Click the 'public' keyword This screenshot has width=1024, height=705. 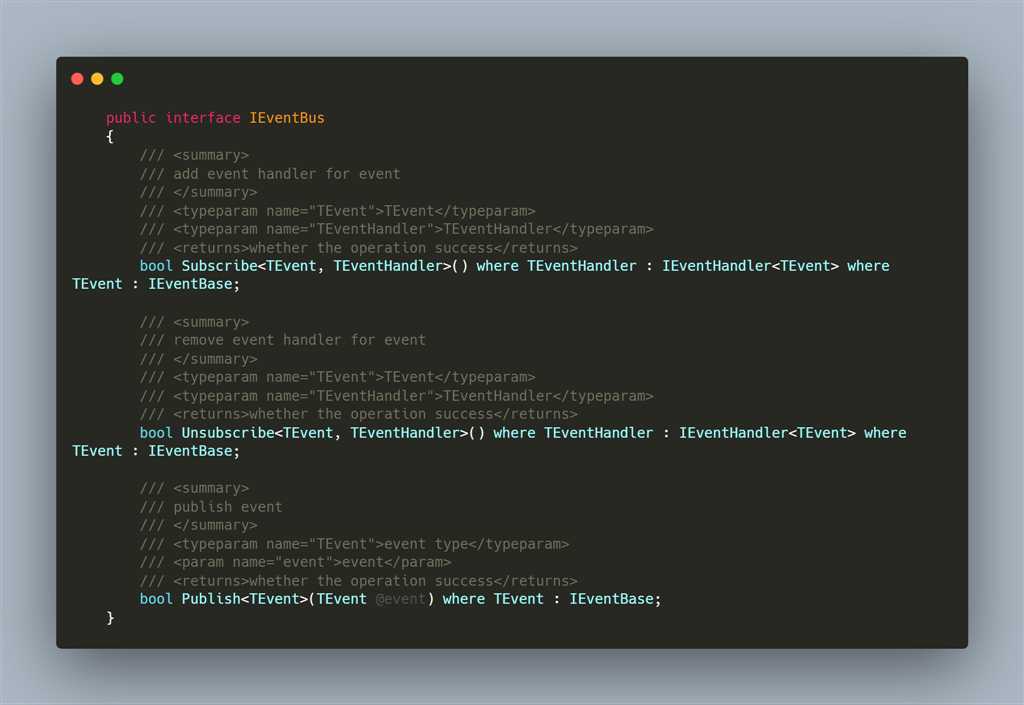point(131,118)
